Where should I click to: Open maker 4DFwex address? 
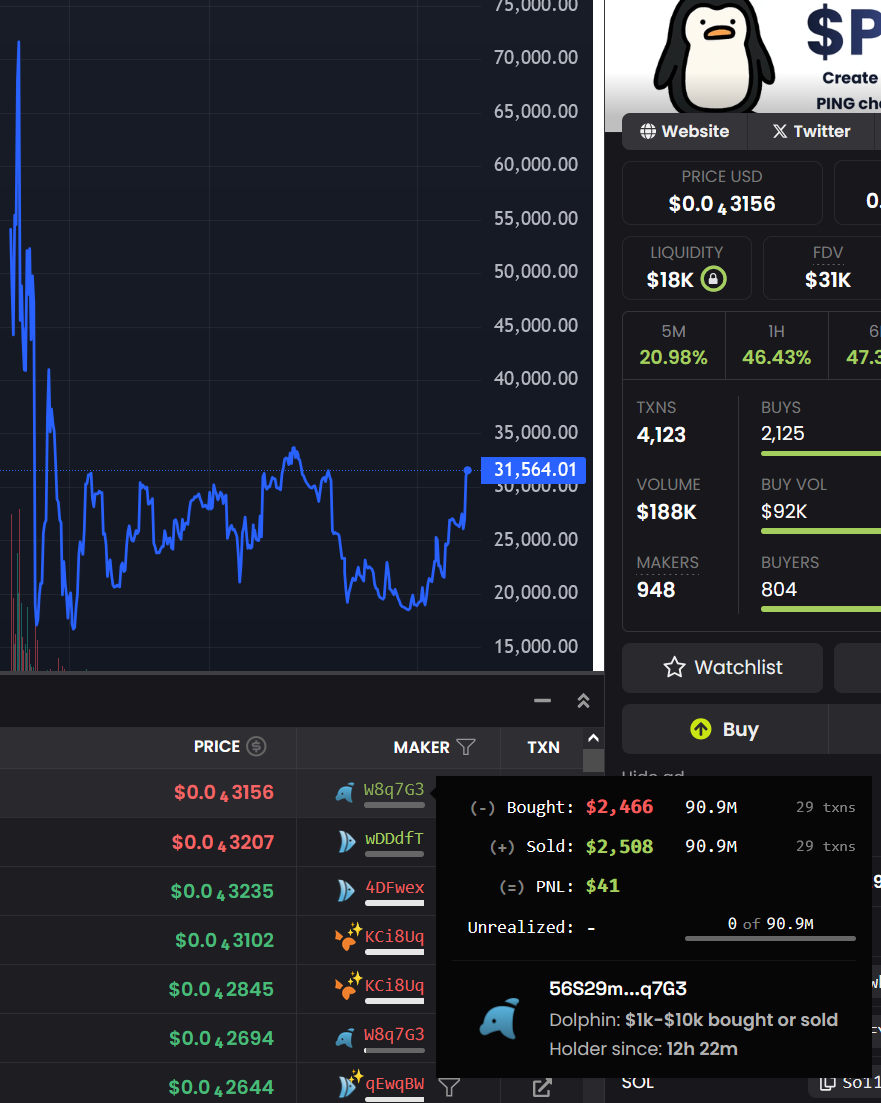click(394, 888)
